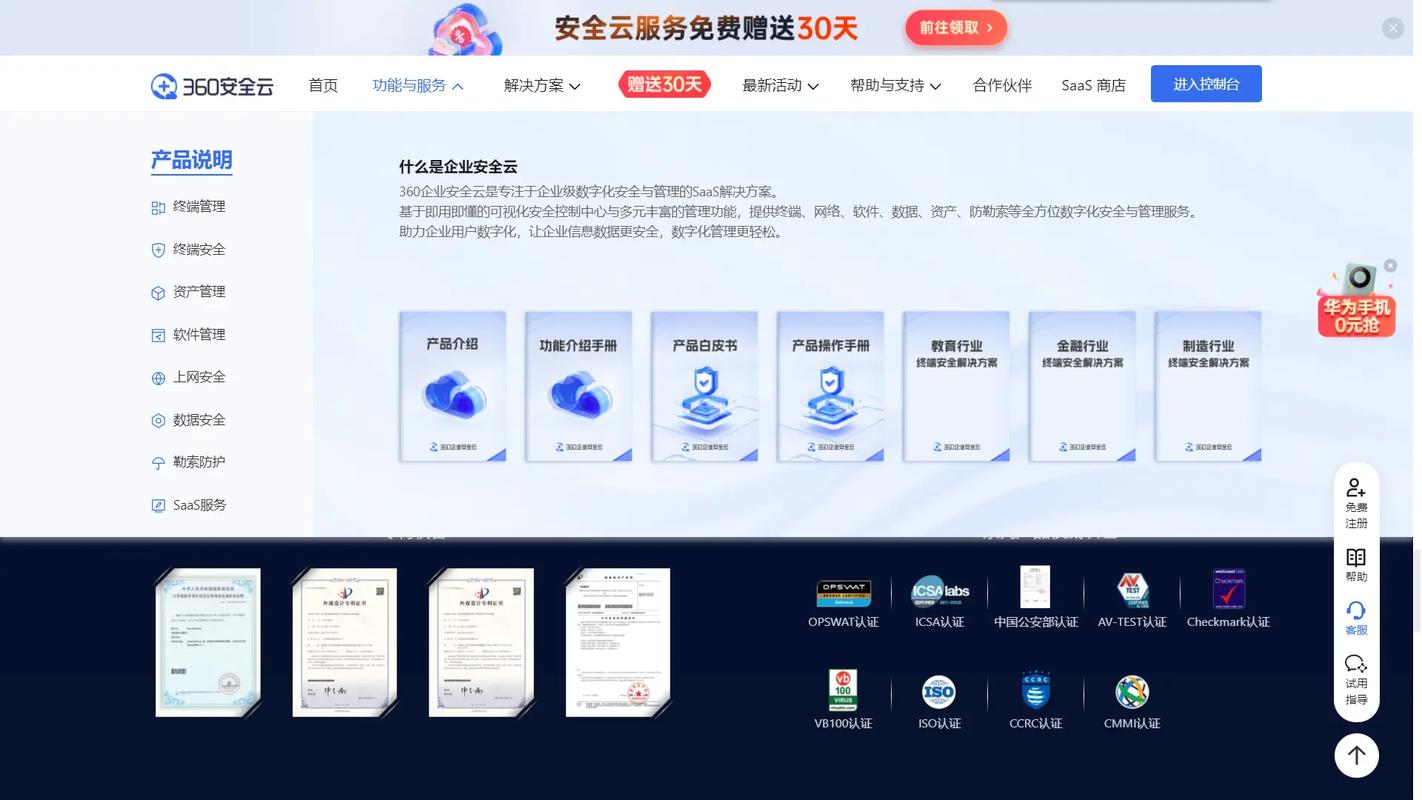
Task: Click the 中国公安部认证 document image
Action: click(1035, 587)
